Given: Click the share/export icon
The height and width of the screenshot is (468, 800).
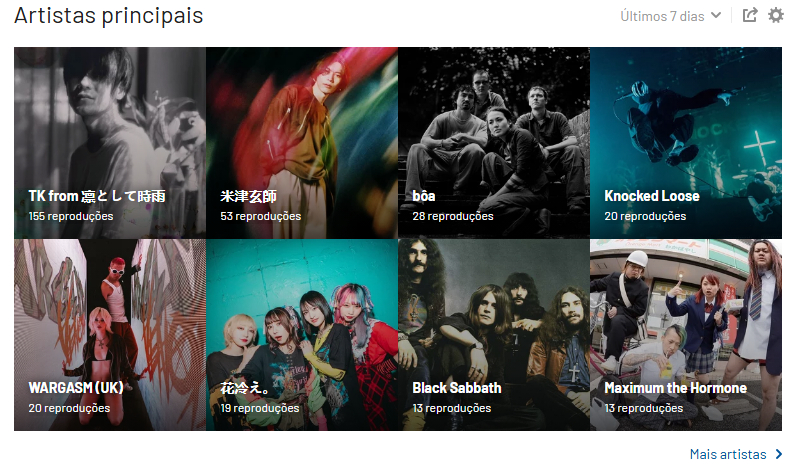Looking at the screenshot, I should click(749, 15).
